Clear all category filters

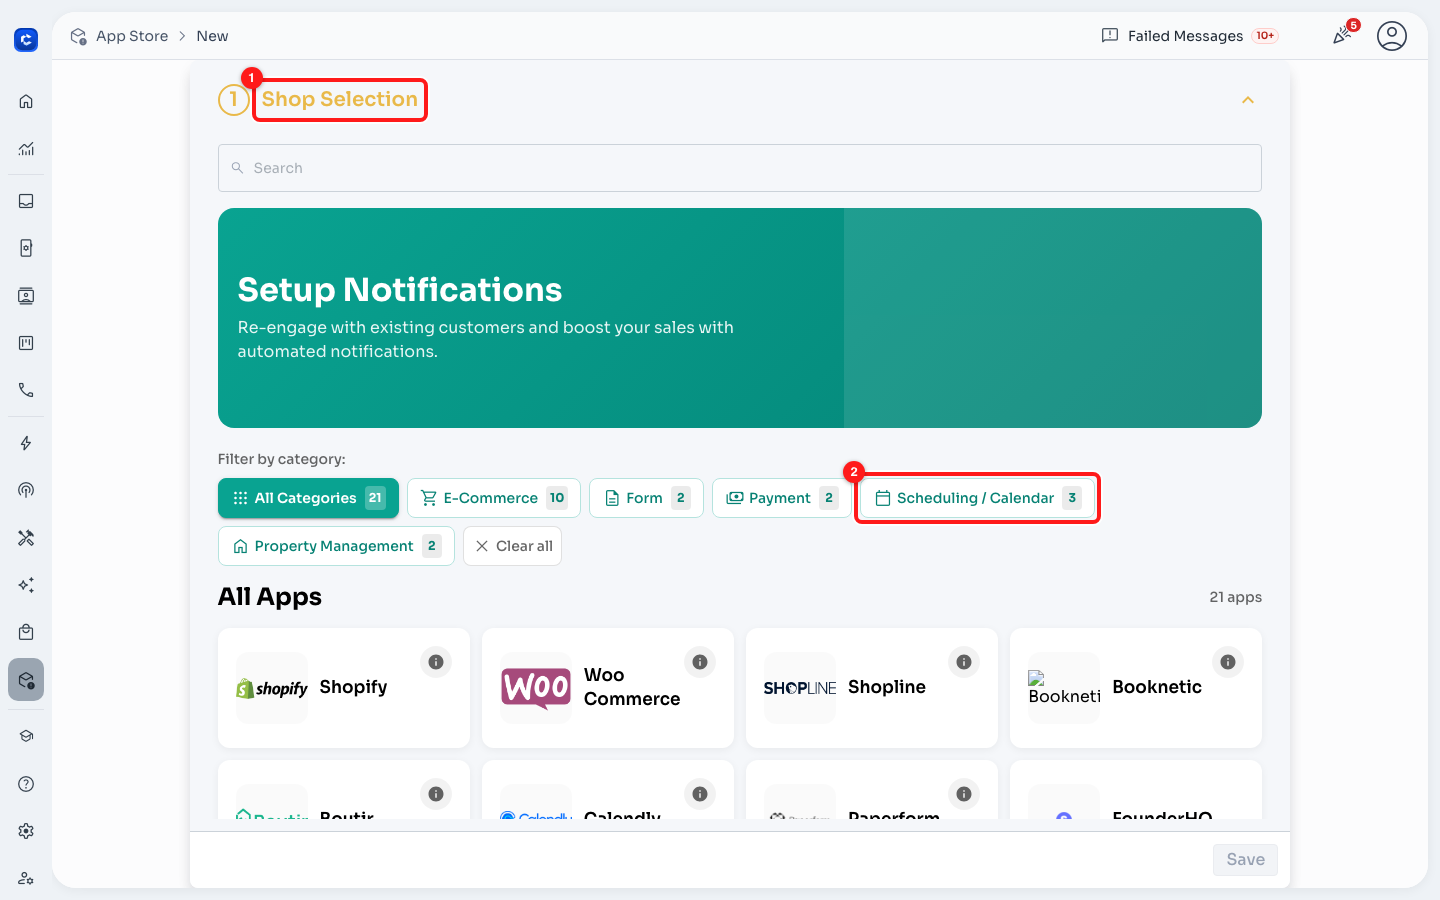click(512, 546)
